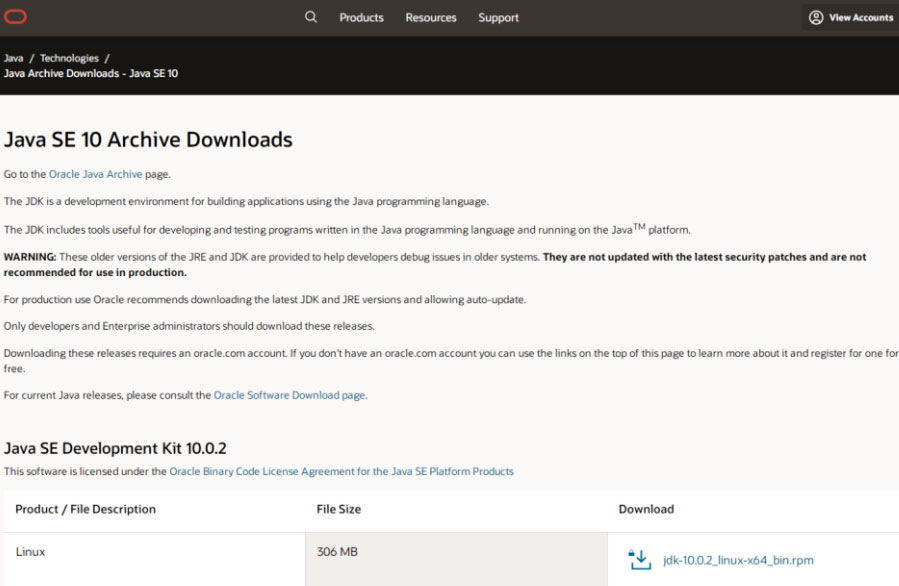Visit the Oracle Software Download page link

(x=289, y=395)
